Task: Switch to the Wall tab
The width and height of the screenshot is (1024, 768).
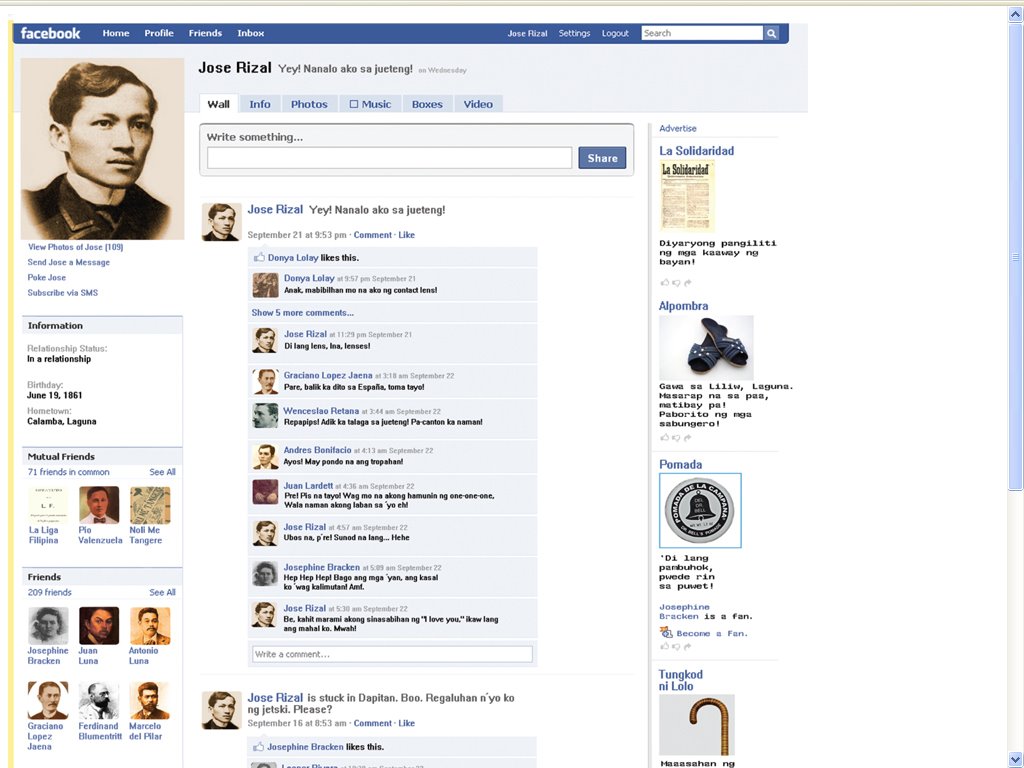Action: pos(218,104)
